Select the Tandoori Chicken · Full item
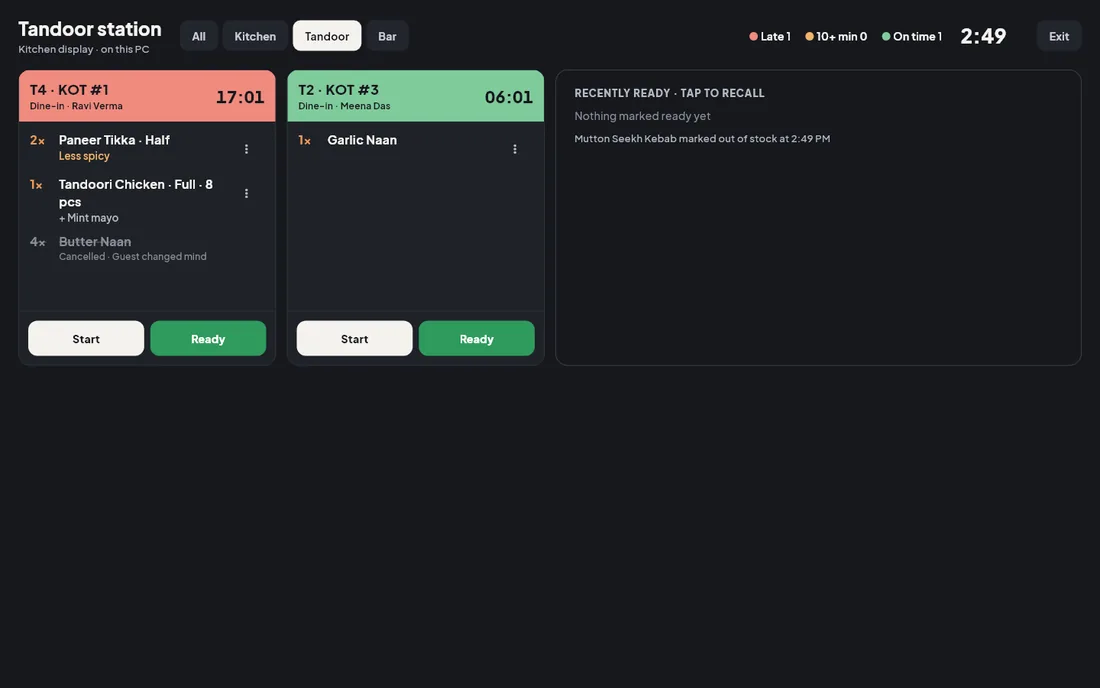This screenshot has height=688, width=1100. pos(135,193)
